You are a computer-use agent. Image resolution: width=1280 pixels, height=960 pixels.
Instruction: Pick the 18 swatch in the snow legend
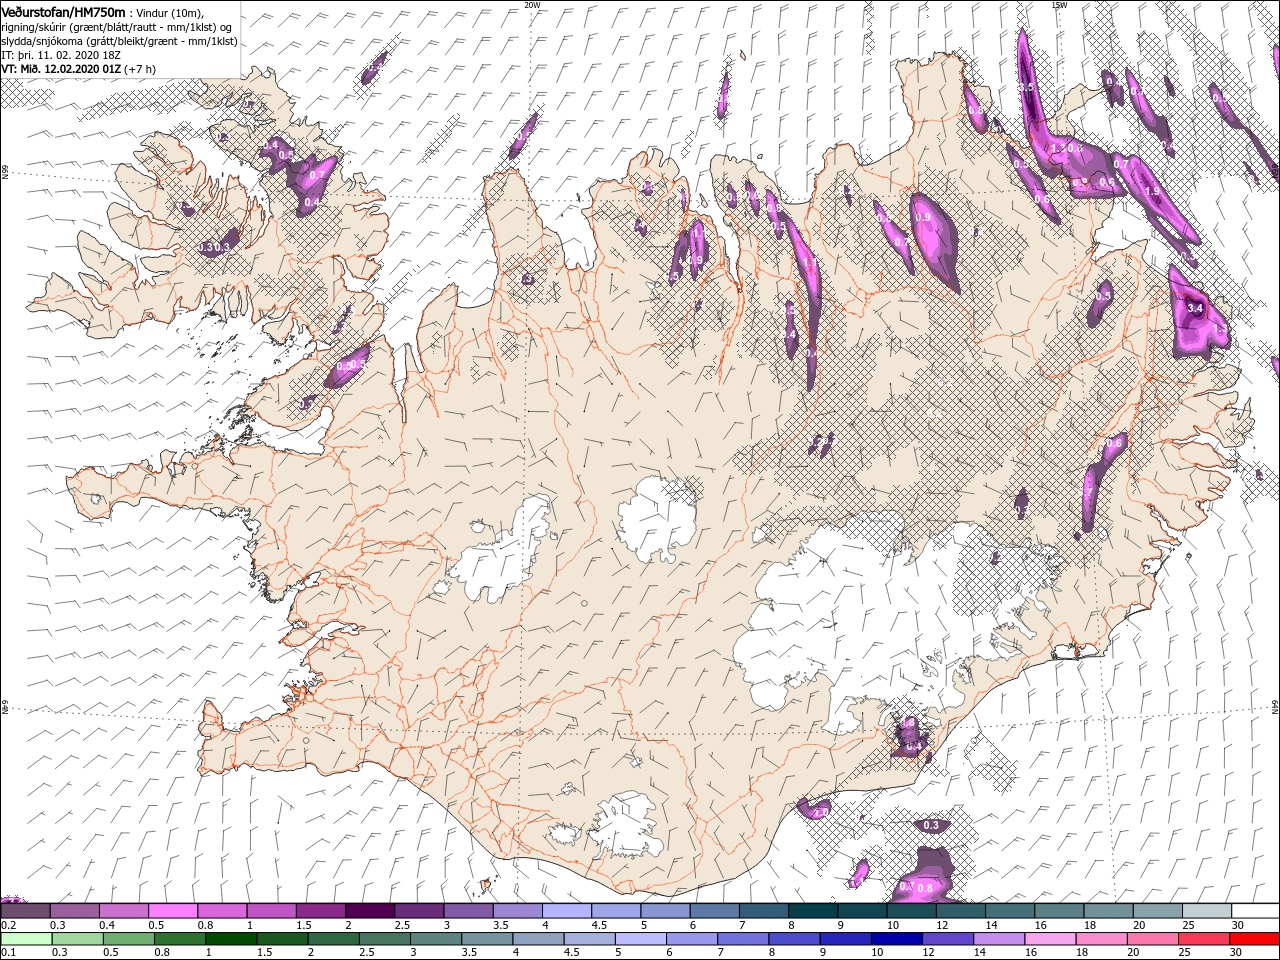[x=1107, y=910]
